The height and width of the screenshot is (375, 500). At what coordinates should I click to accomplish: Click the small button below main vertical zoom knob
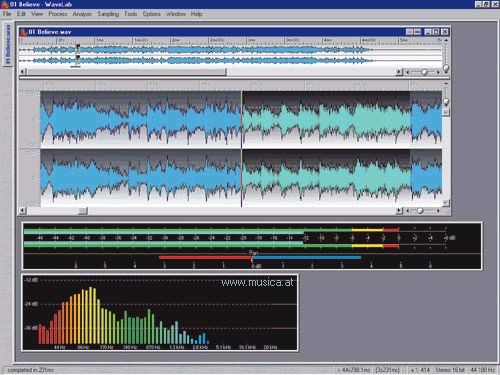coord(446,112)
